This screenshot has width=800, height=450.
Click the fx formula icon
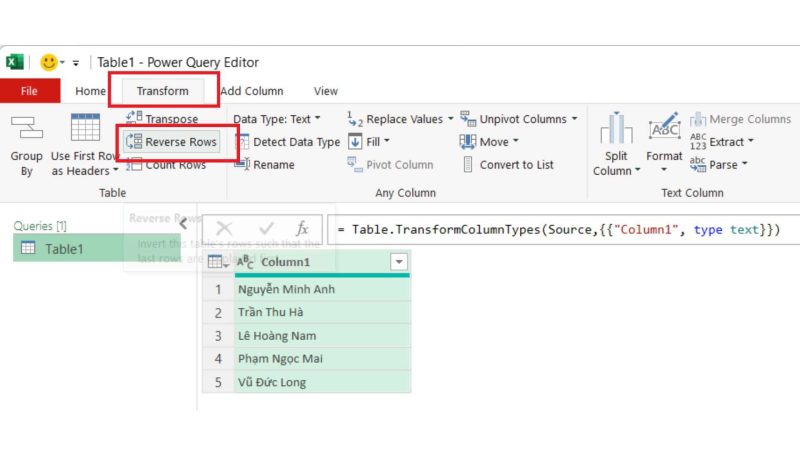point(303,228)
